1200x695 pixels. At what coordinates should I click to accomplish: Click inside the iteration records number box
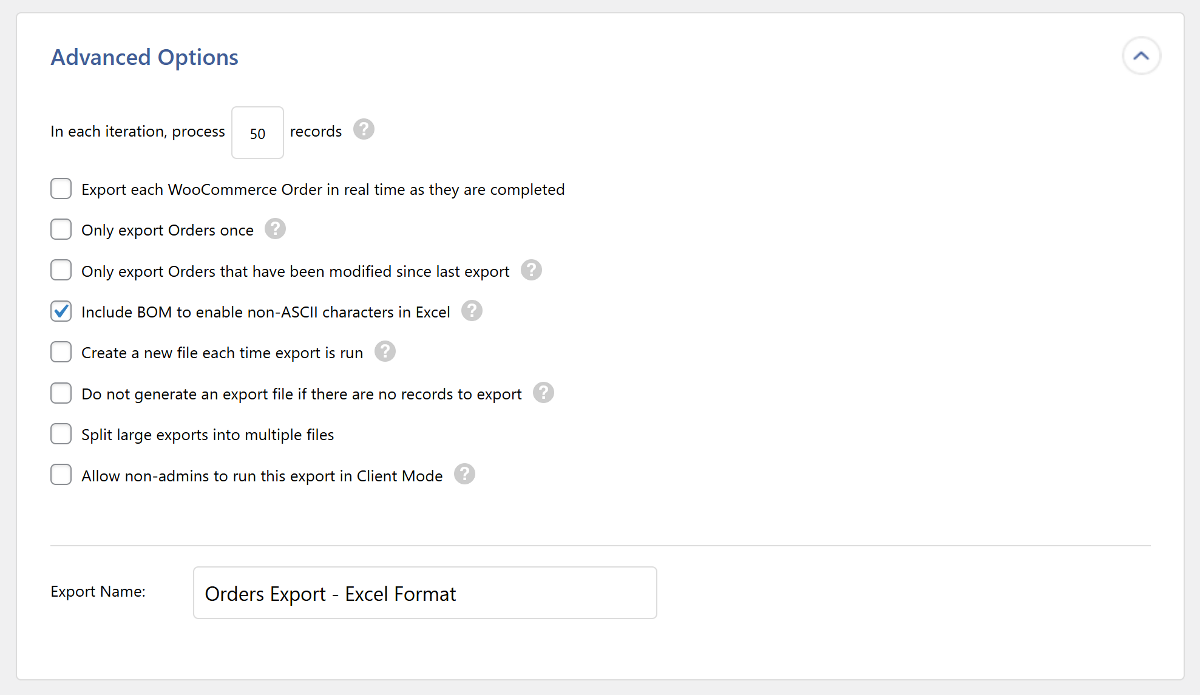[x=257, y=132]
